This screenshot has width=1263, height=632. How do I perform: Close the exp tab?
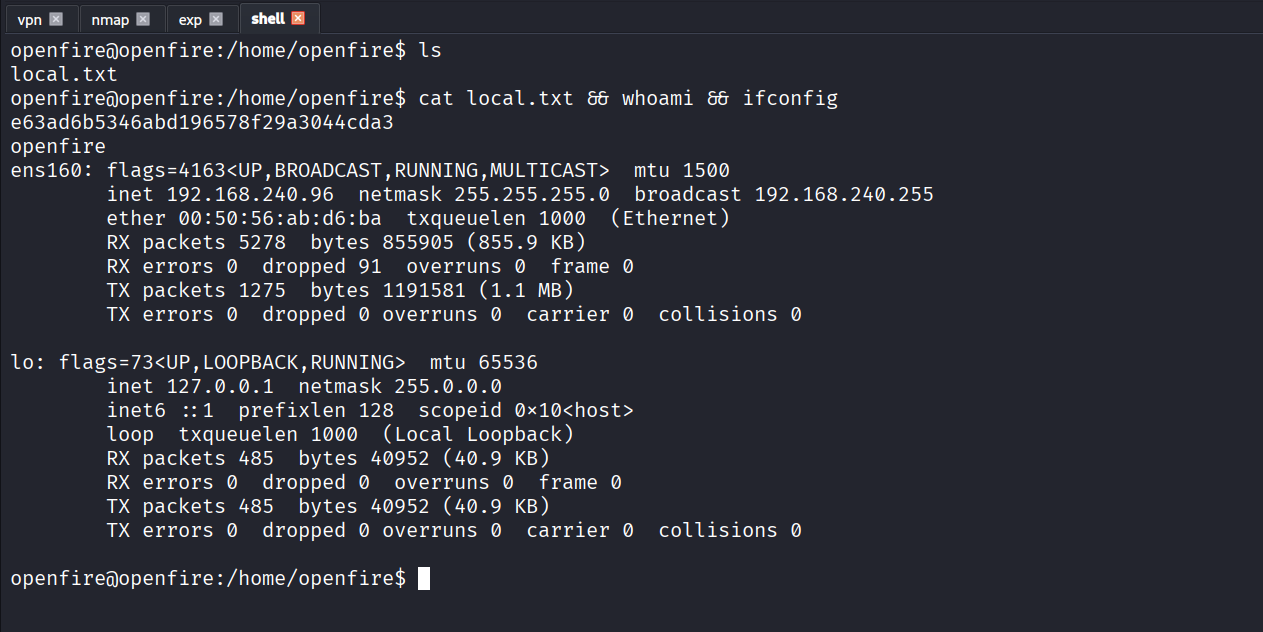(x=216, y=19)
